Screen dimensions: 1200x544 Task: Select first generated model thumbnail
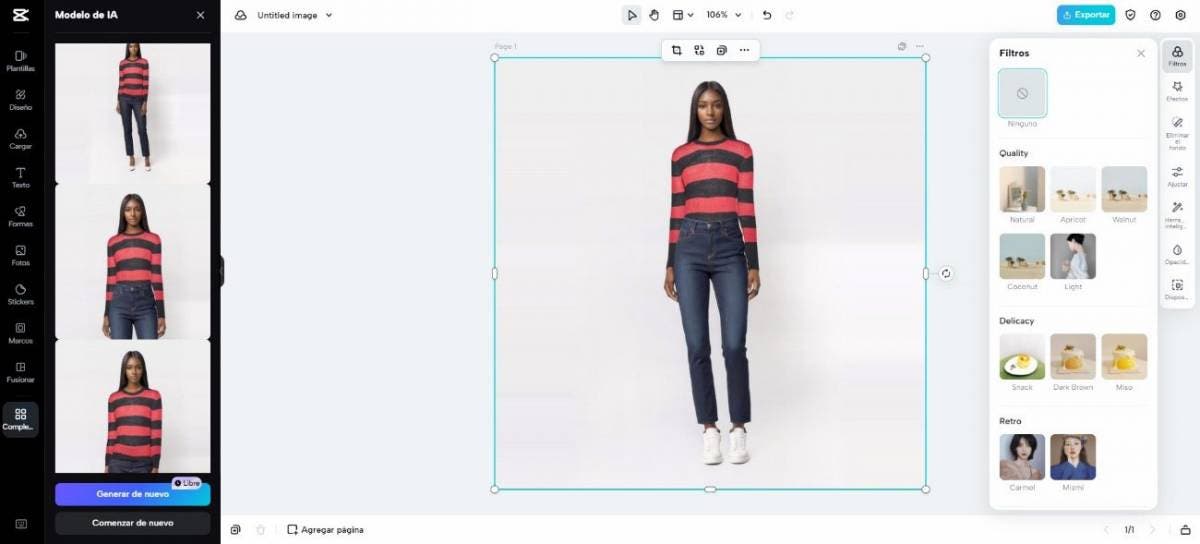tap(132, 112)
